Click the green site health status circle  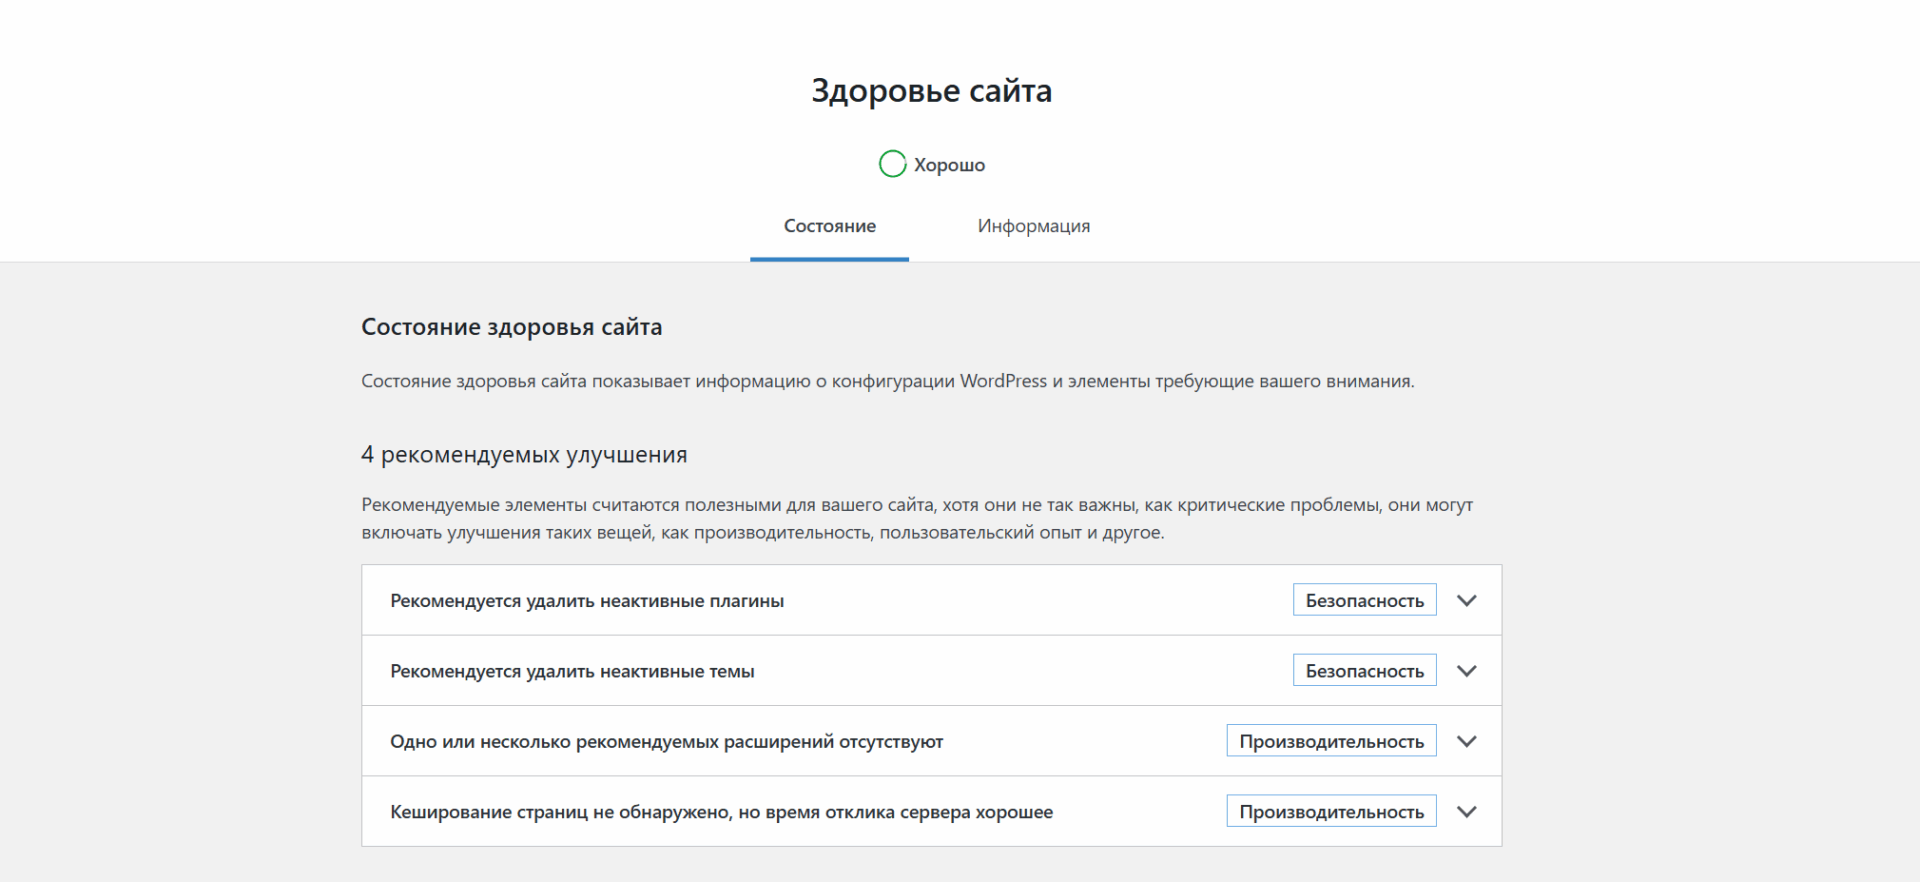click(892, 164)
